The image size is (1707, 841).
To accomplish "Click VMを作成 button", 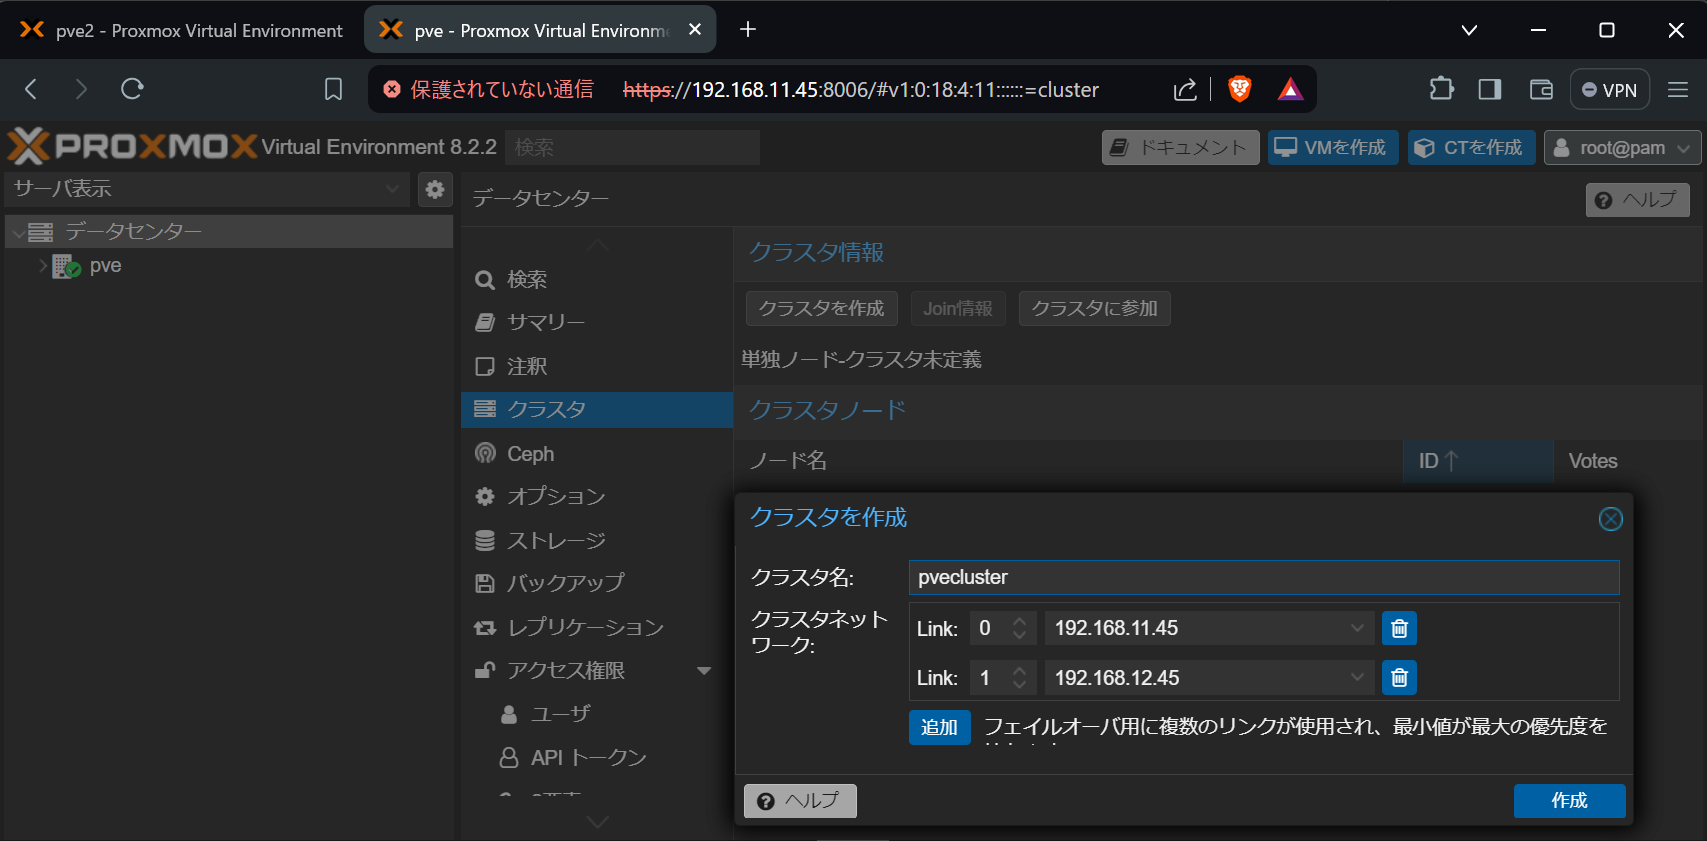I will coord(1333,148).
